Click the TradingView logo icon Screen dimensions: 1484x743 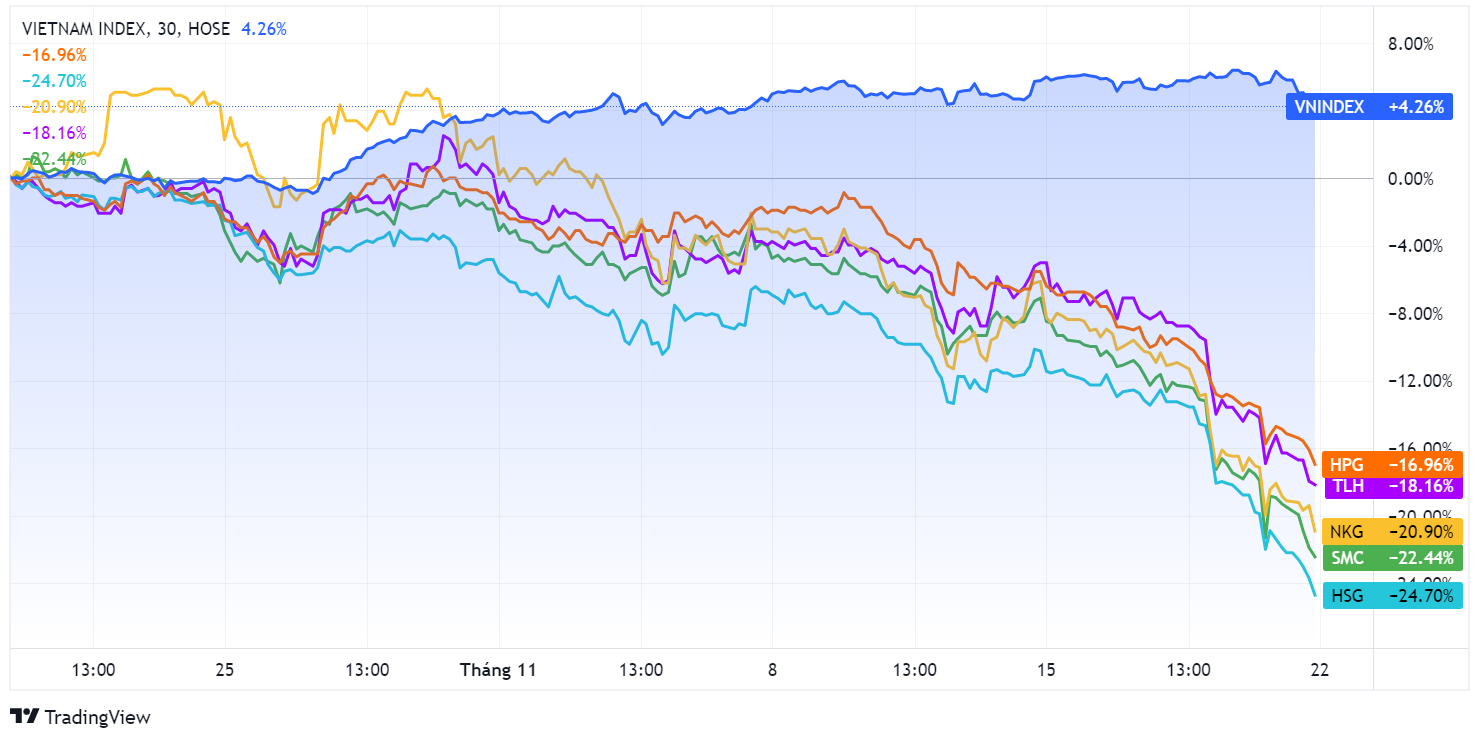point(25,716)
